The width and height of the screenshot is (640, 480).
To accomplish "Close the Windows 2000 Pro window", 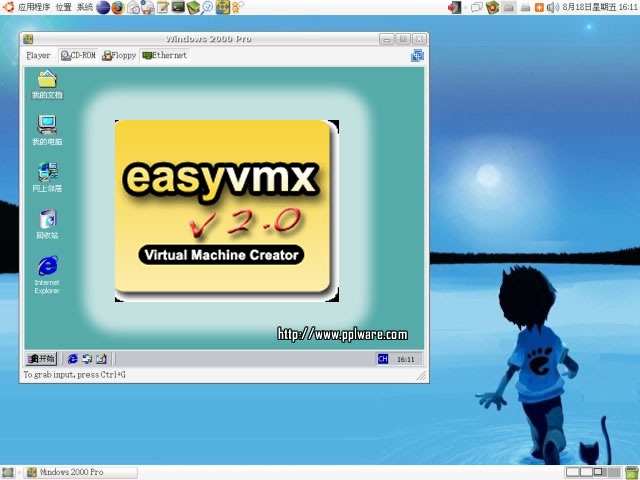I will 419,39.
